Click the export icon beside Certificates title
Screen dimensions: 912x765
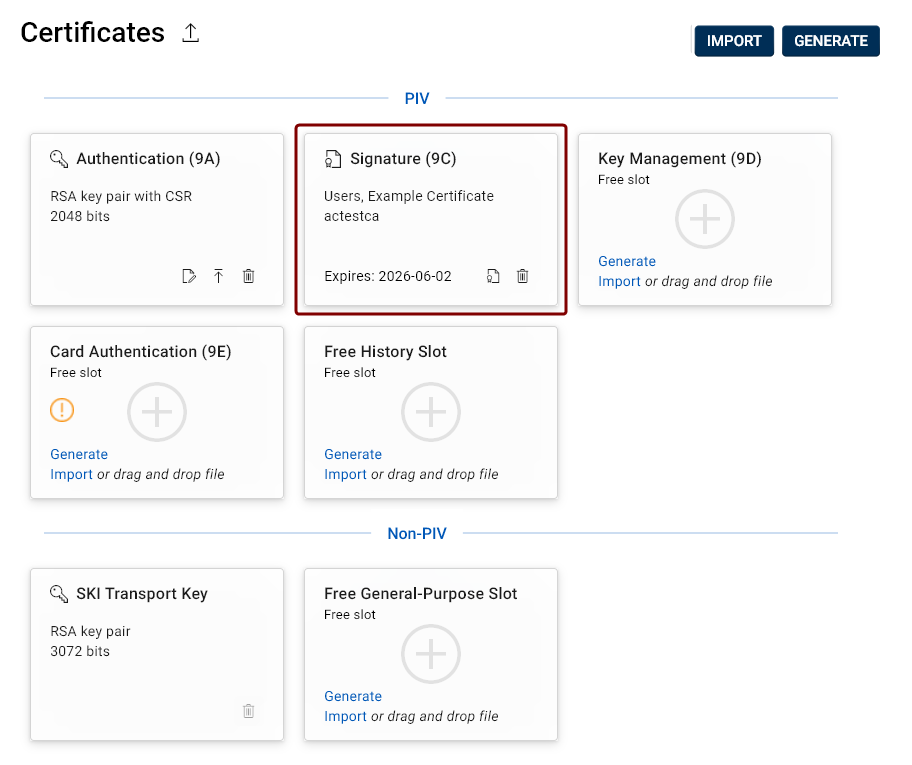(x=191, y=33)
